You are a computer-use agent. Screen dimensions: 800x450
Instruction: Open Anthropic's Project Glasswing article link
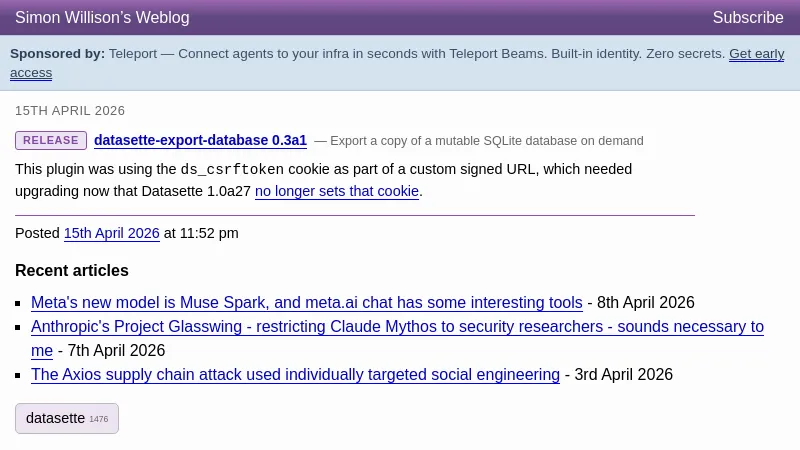(x=397, y=326)
